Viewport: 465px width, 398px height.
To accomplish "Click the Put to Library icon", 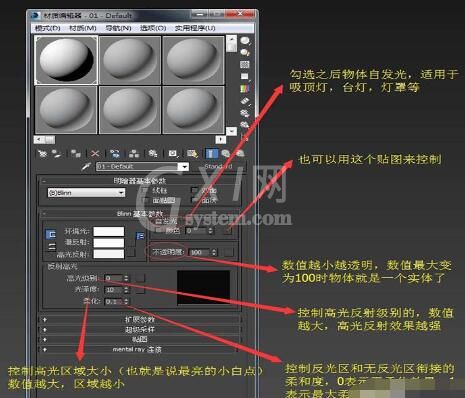I will [x=153, y=154].
